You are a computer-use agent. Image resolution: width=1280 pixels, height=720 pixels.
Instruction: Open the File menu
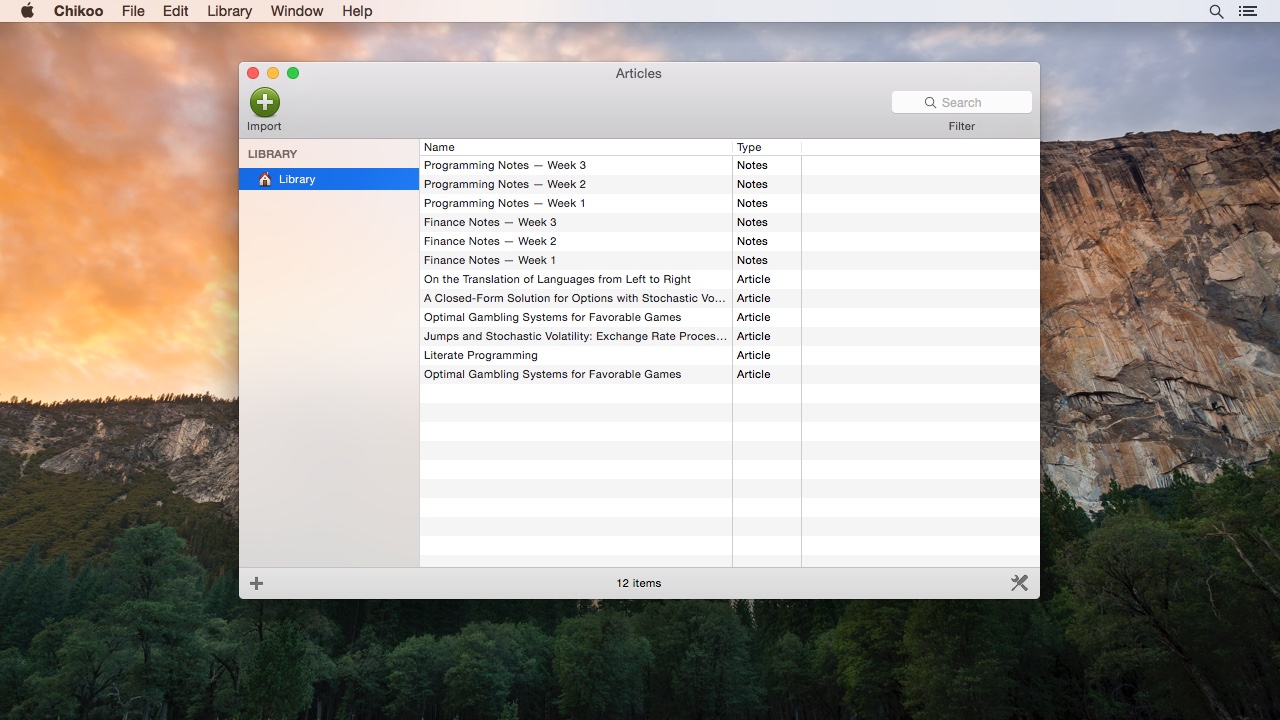tap(133, 11)
